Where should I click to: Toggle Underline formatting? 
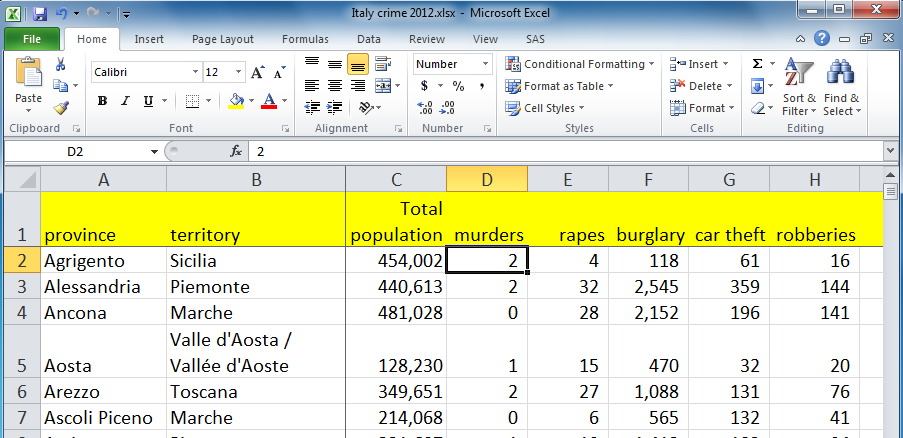[x=148, y=101]
